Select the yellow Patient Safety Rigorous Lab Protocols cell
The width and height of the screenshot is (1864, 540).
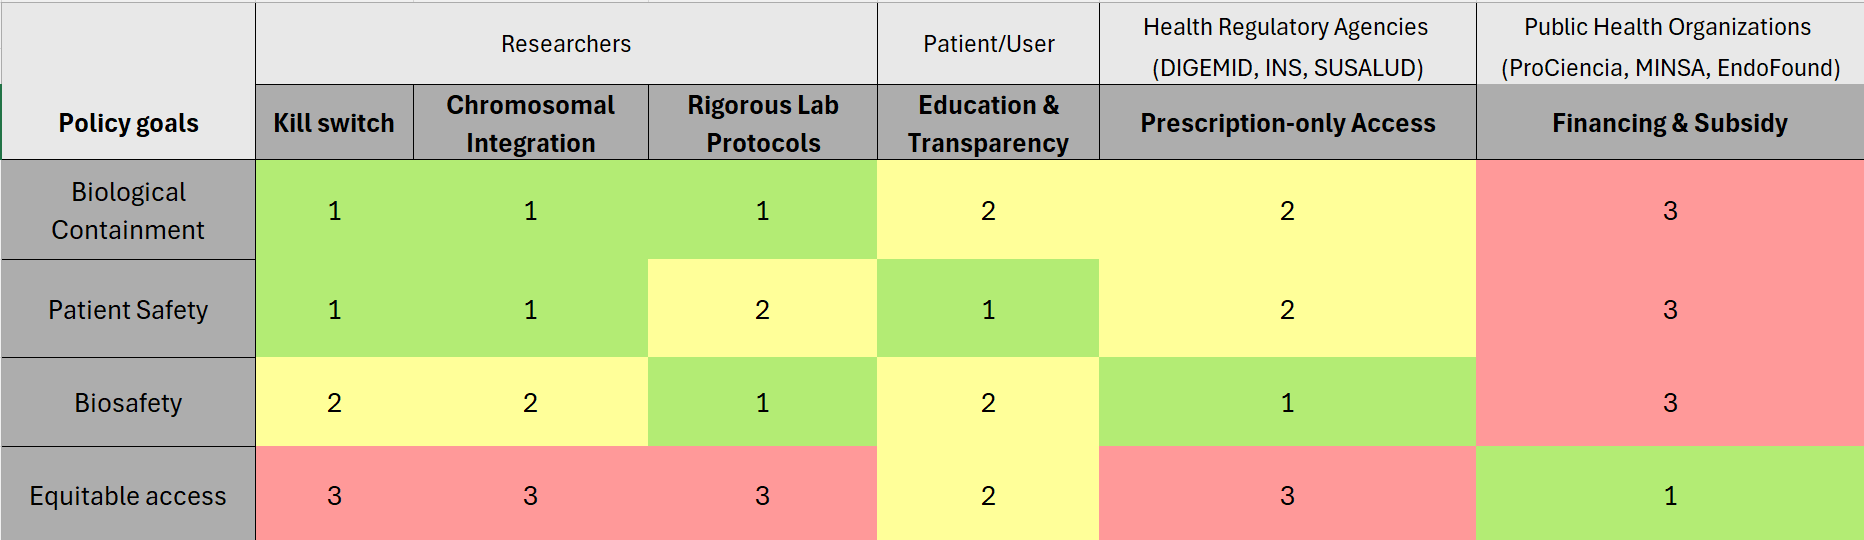[x=762, y=309]
